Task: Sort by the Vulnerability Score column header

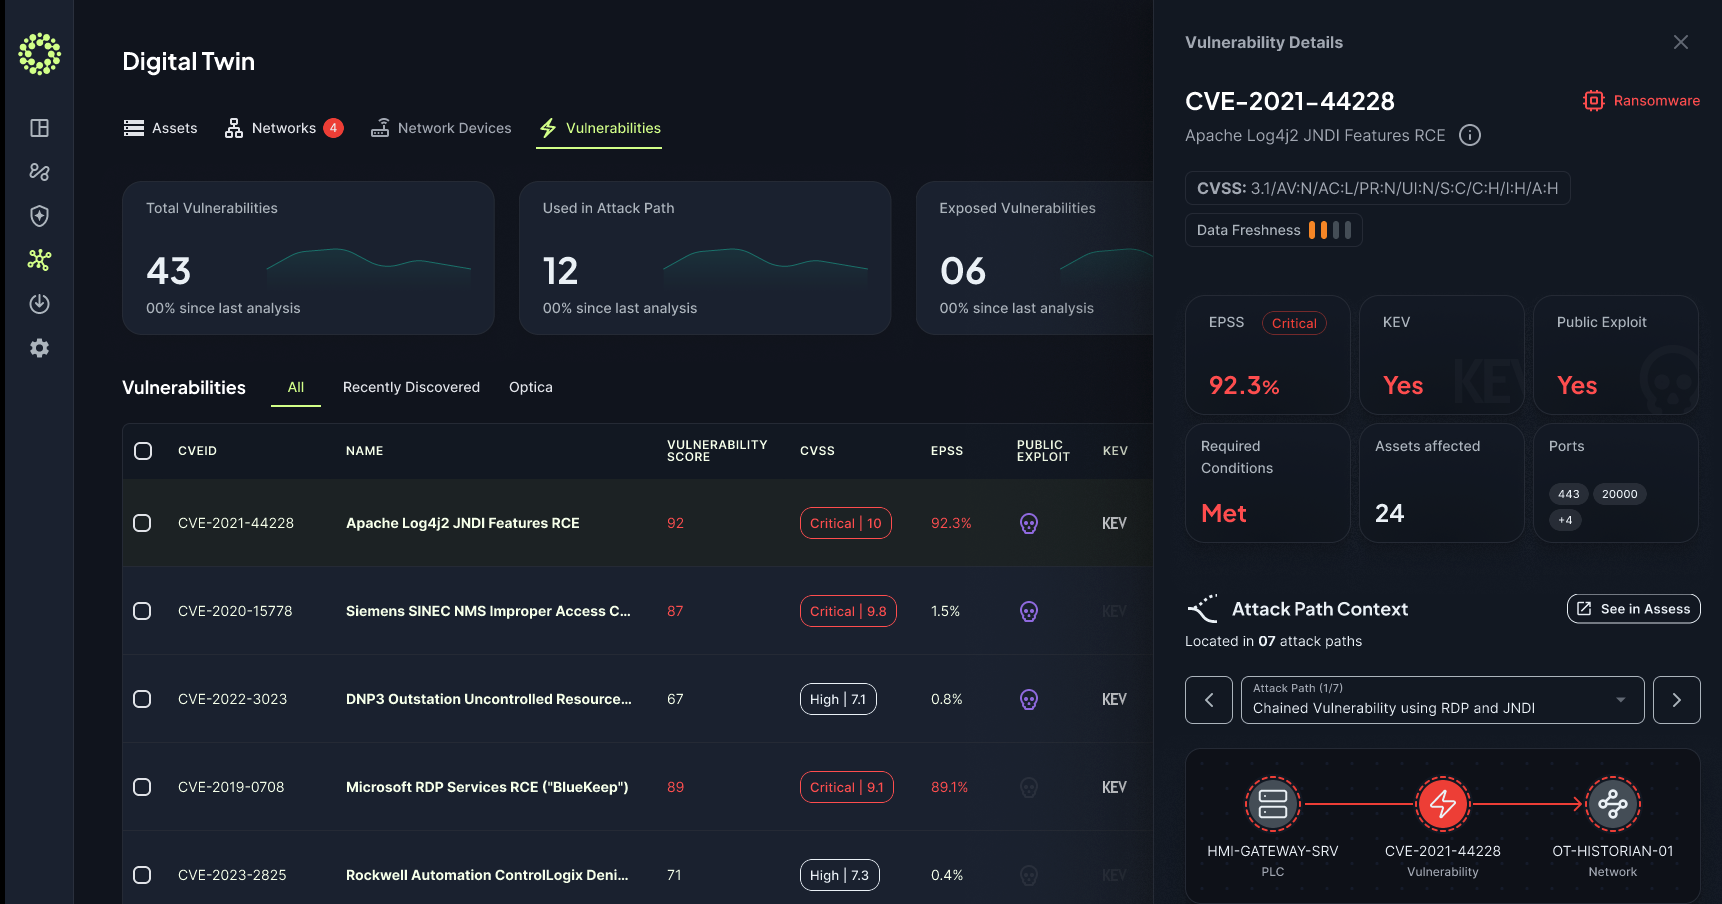Action: (x=717, y=451)
